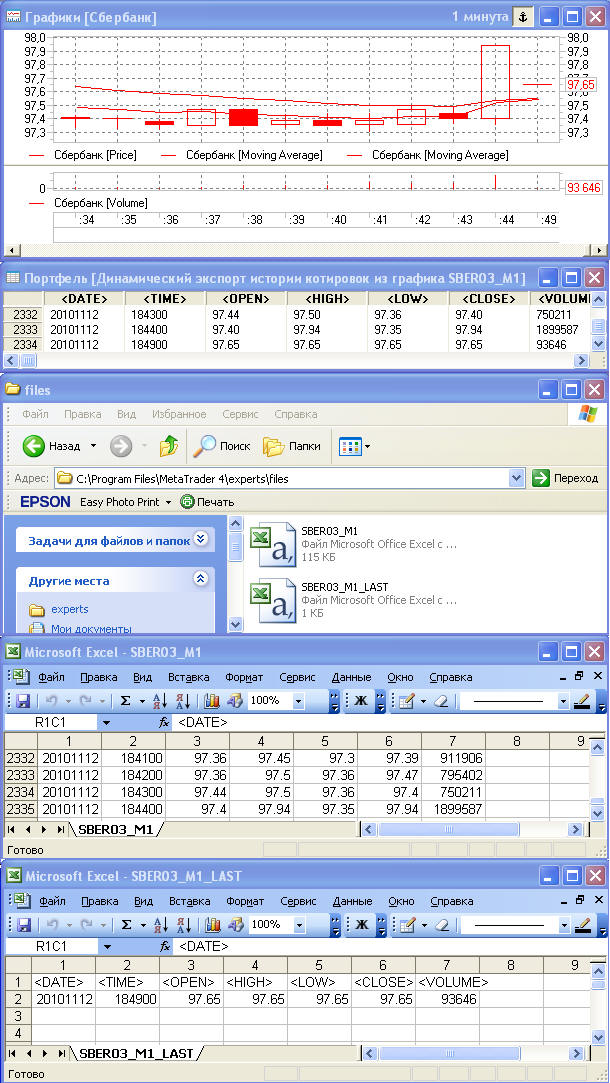Select the erase border tool in SBER03_M1 window
The width and height of the screenshot is (610, 1083).
coord(441,701)
